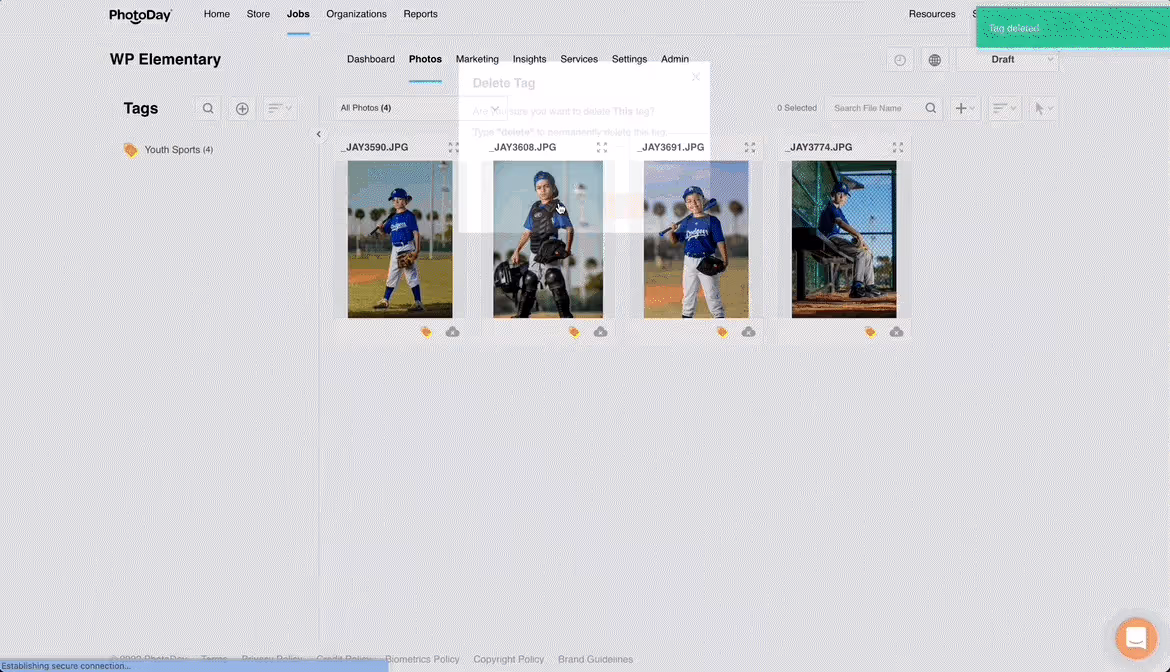
Task: Open the Biometrics Policy link
Action: pyautogui.click(x=422, y=659)
